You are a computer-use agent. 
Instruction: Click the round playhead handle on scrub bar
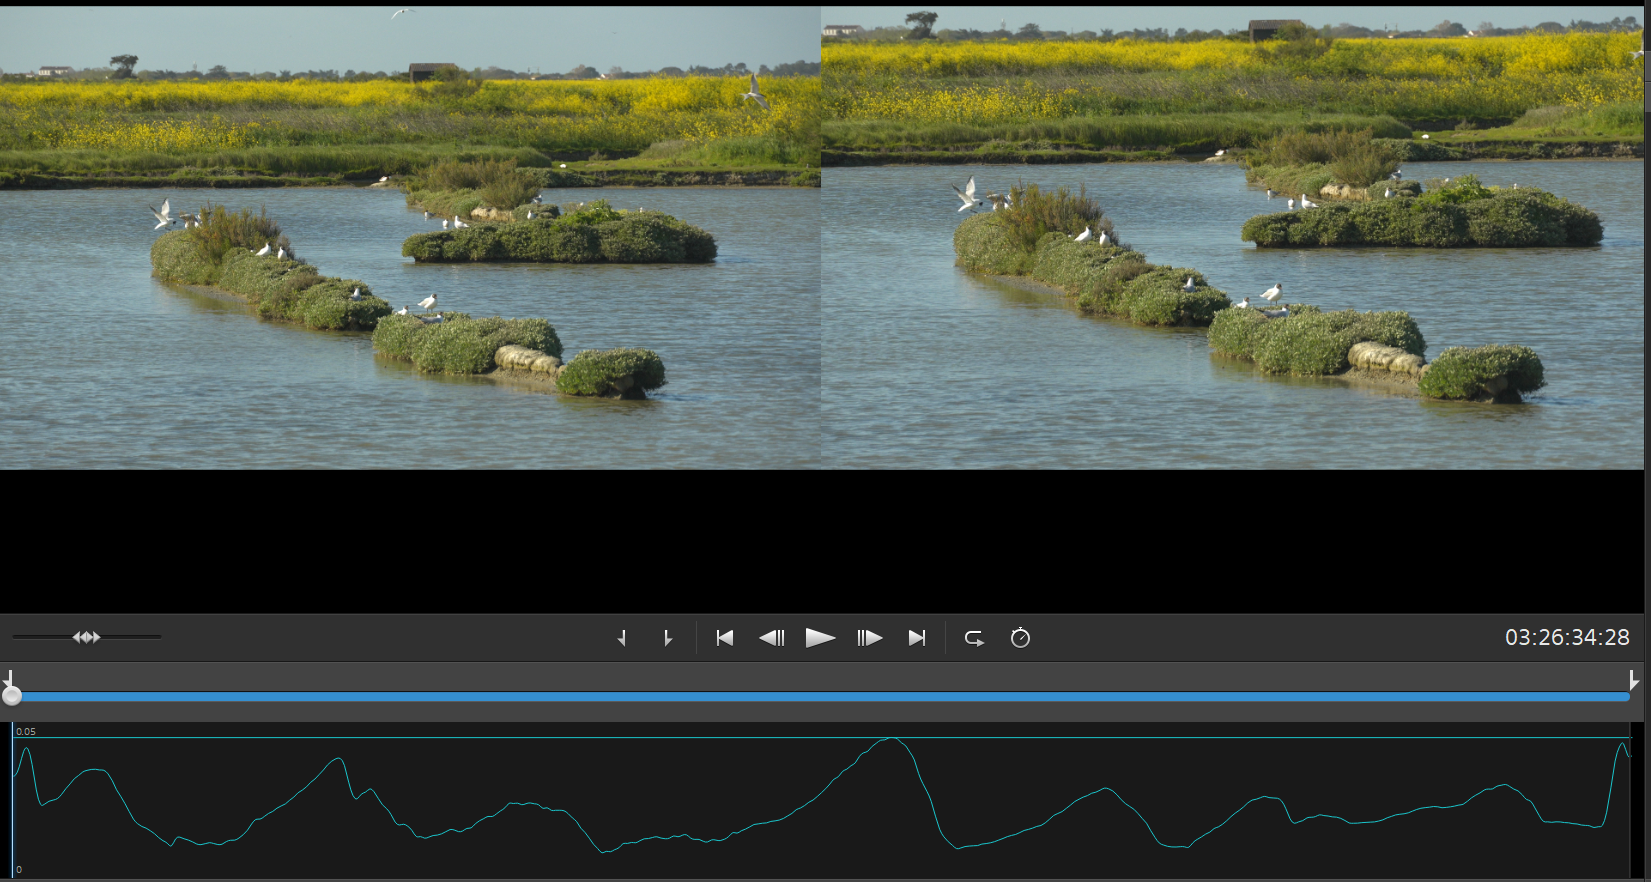12,696
